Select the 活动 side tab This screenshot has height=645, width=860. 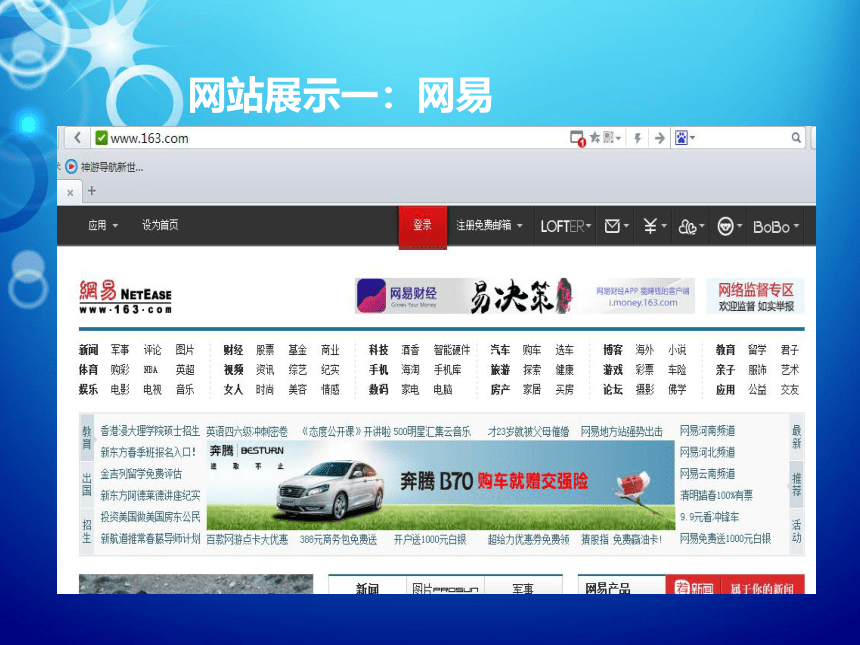coord(796,531)
